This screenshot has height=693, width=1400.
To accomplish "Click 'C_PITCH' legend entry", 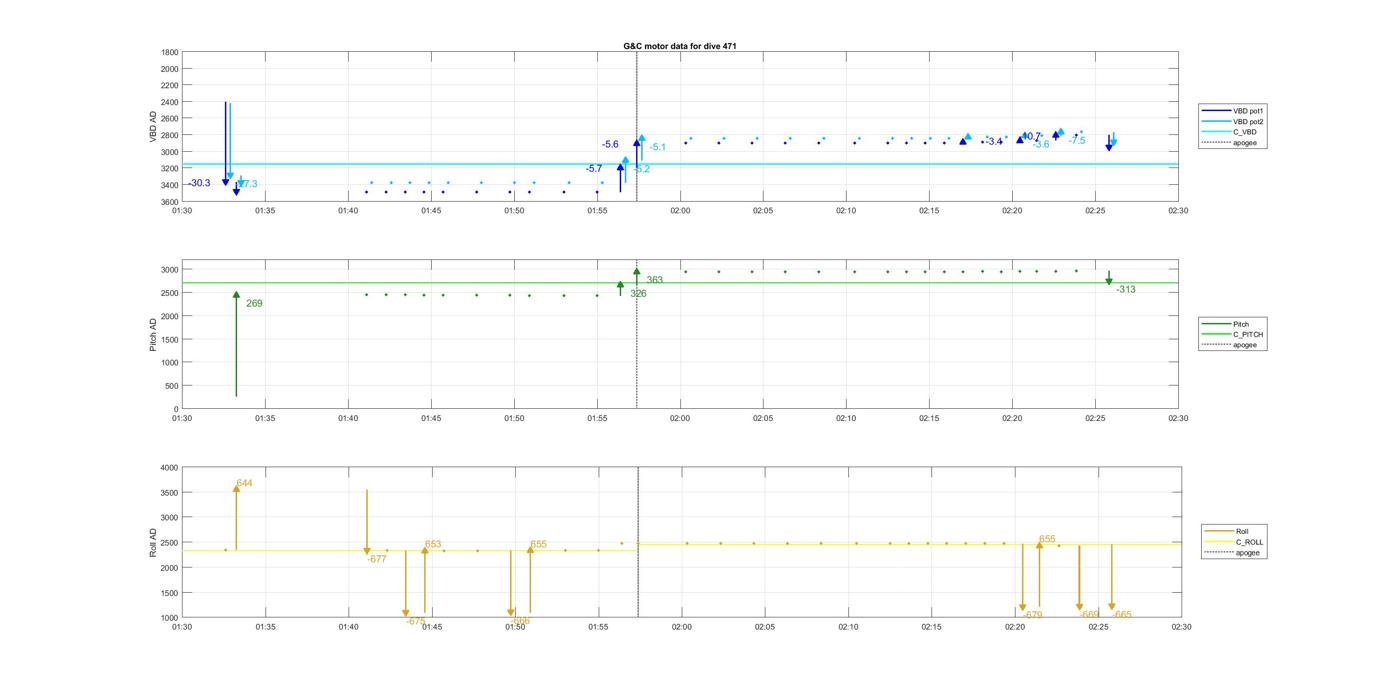I will [1248, 335].
